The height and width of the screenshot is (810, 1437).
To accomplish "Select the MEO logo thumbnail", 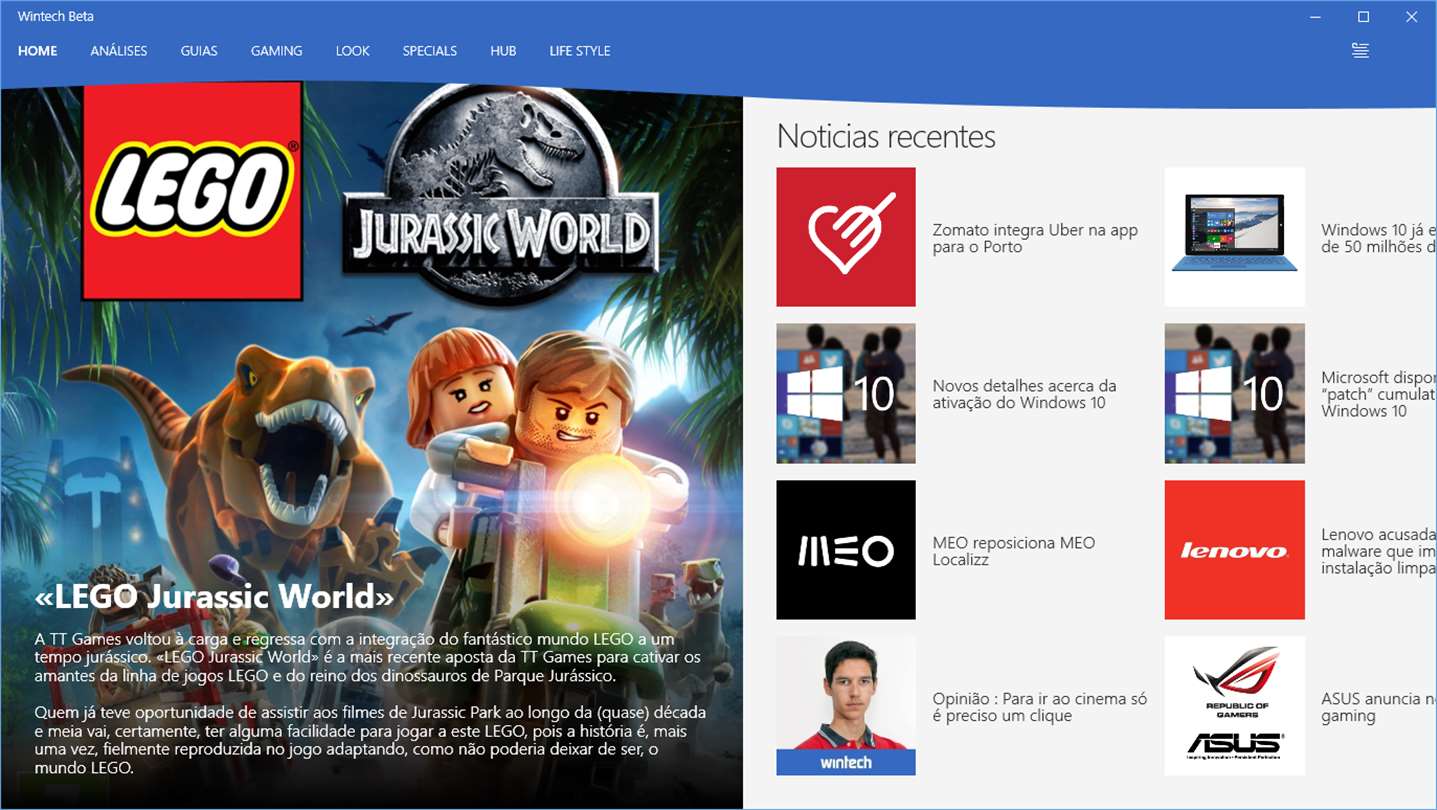I will (x=846, y=550).
